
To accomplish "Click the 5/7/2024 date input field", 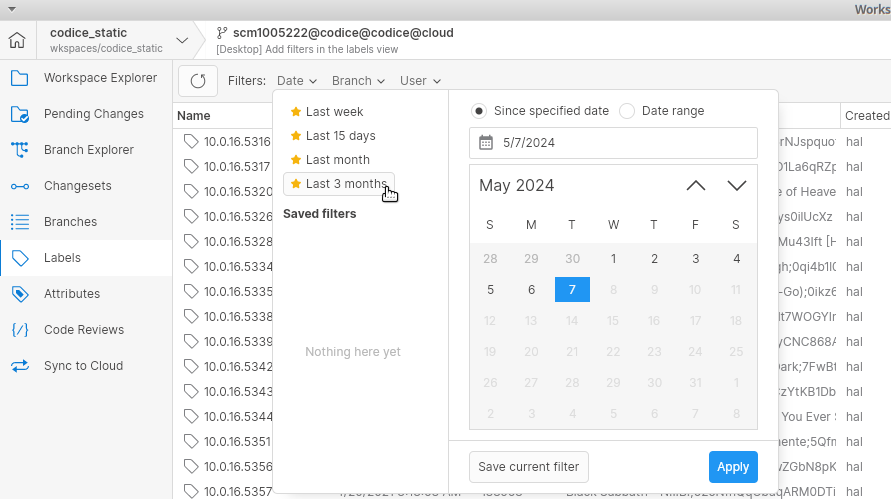I will pos(613,143).
